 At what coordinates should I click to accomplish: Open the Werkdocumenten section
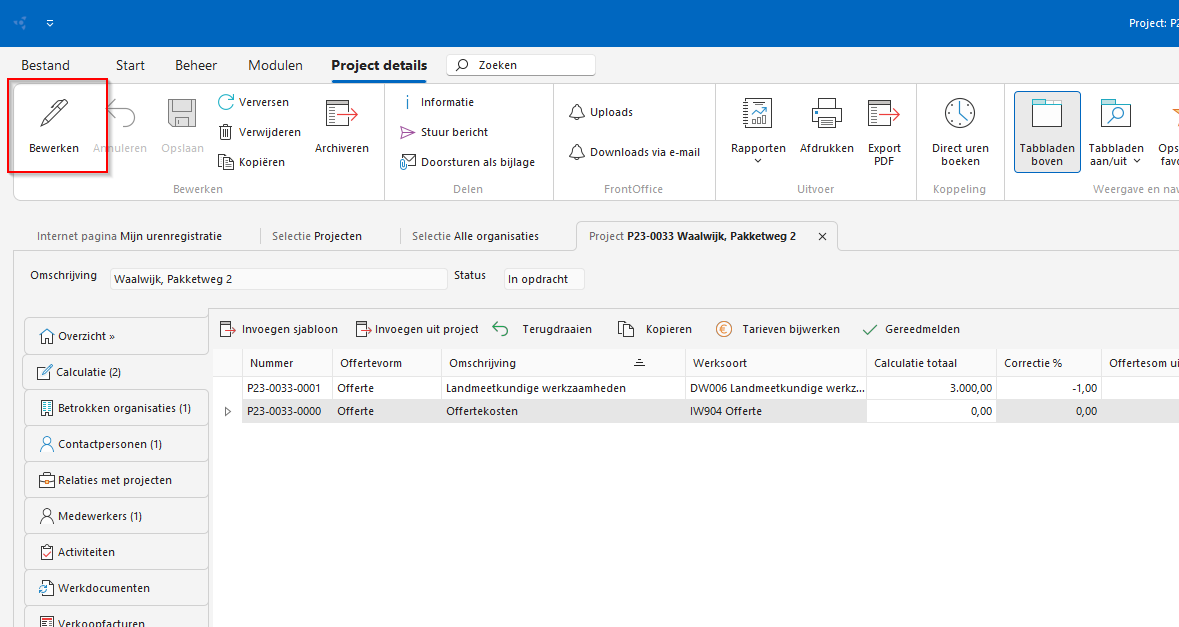(117, 588)
